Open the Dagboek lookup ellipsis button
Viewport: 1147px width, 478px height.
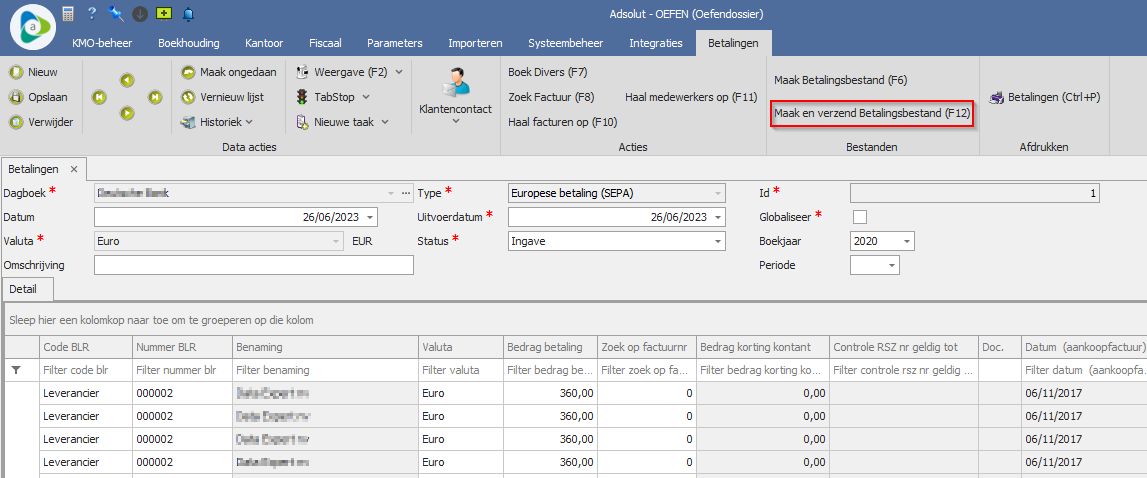tap(407, 193)
